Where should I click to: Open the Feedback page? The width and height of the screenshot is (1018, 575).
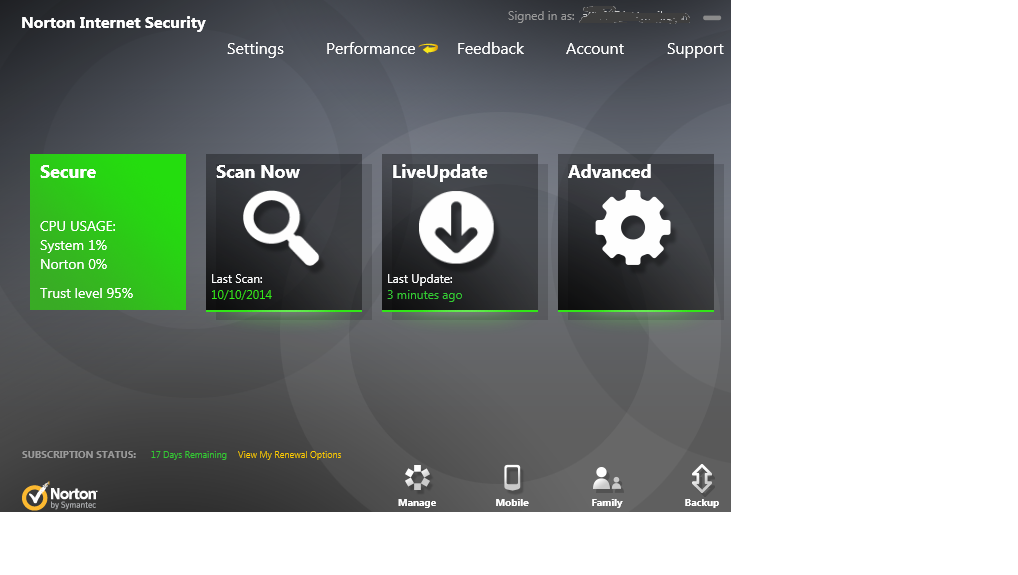pos(490,49)
